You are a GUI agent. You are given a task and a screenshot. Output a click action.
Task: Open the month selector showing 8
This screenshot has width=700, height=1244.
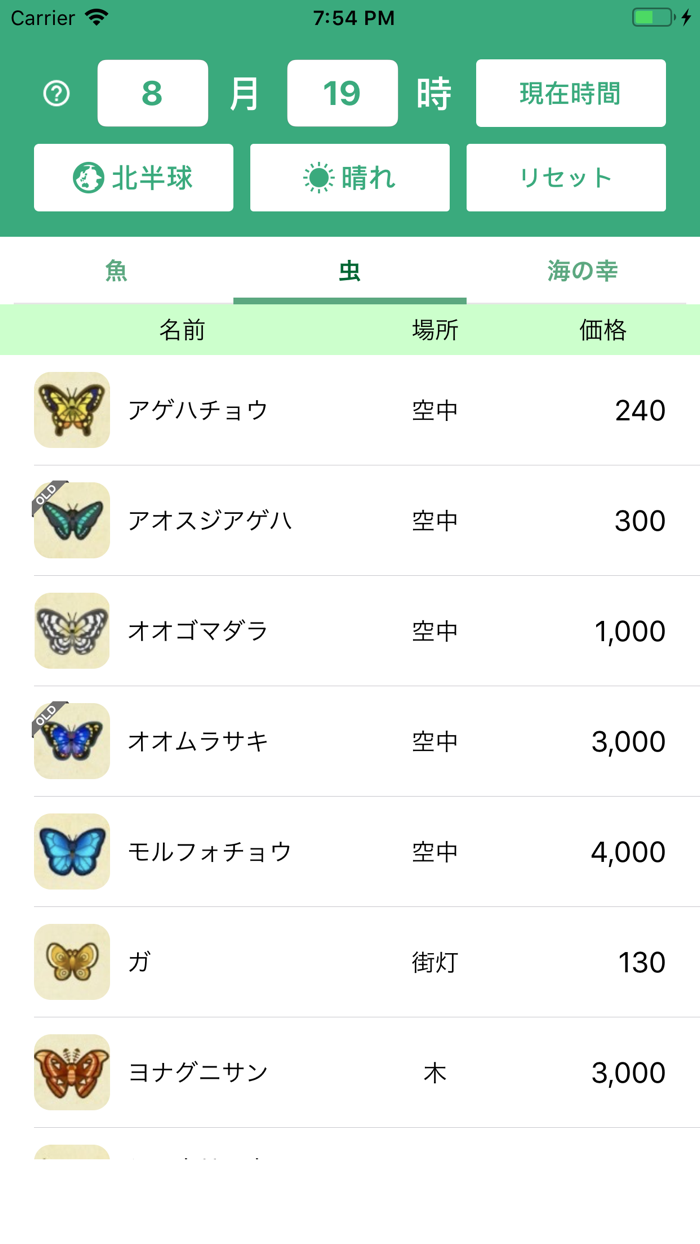click(x=152, y=93)
